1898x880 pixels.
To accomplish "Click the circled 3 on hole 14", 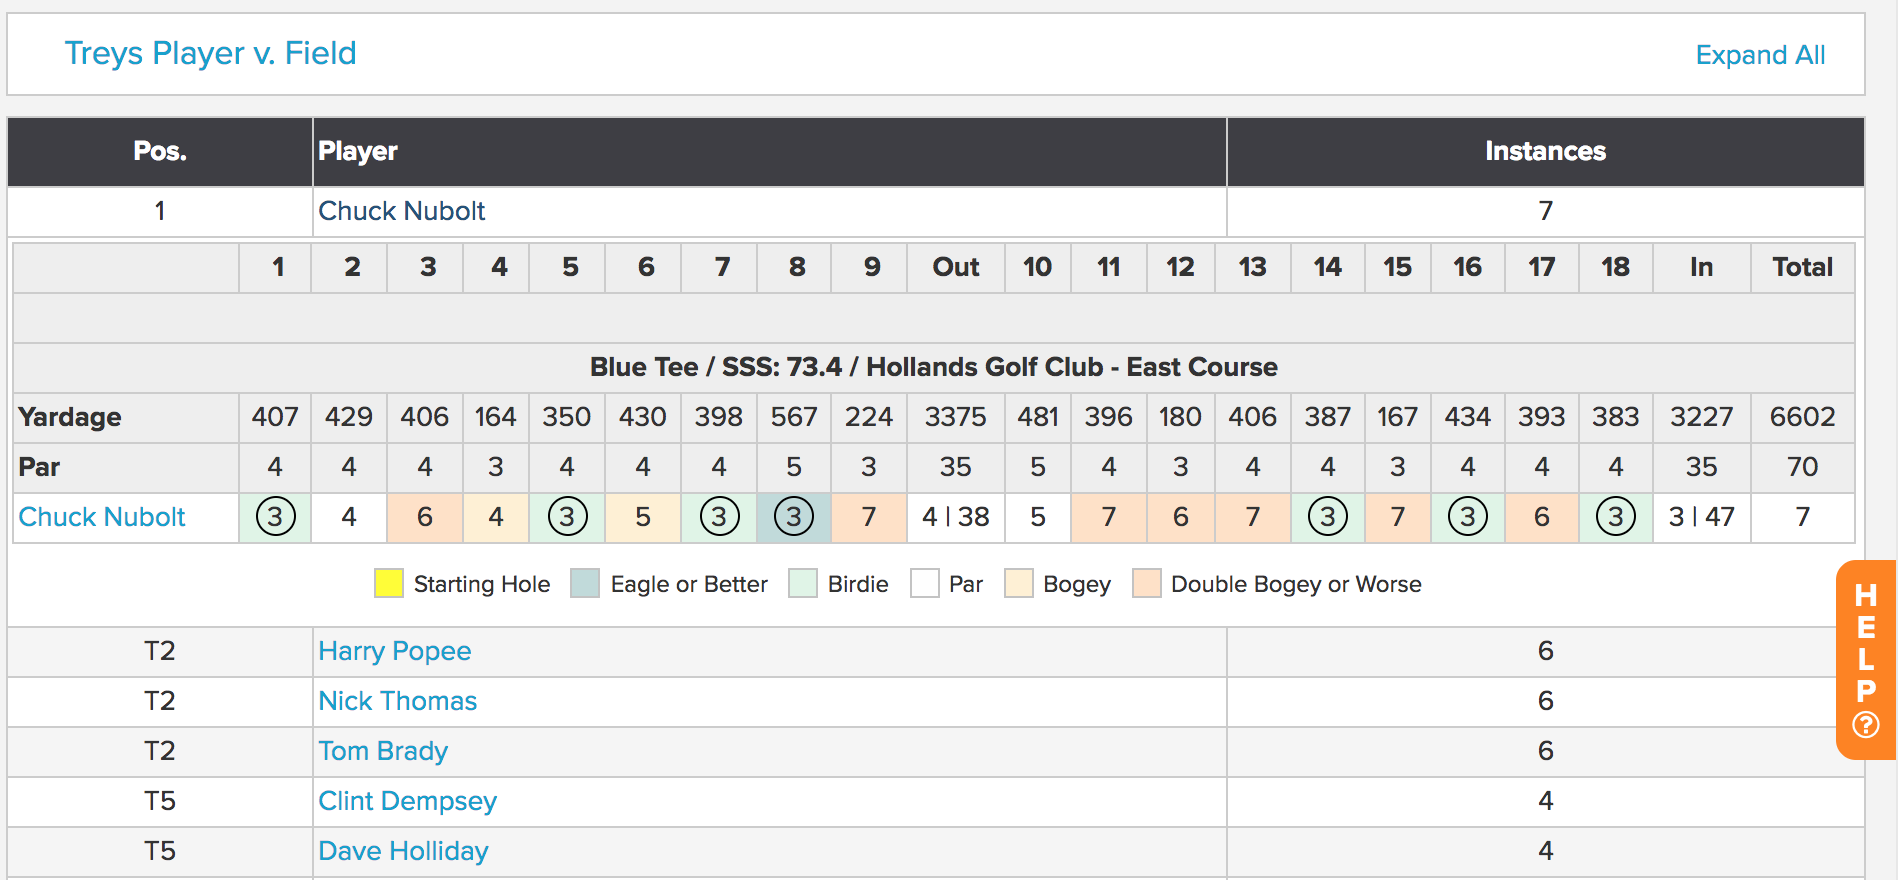I will pyautogui.click(x=1328, y=517).
